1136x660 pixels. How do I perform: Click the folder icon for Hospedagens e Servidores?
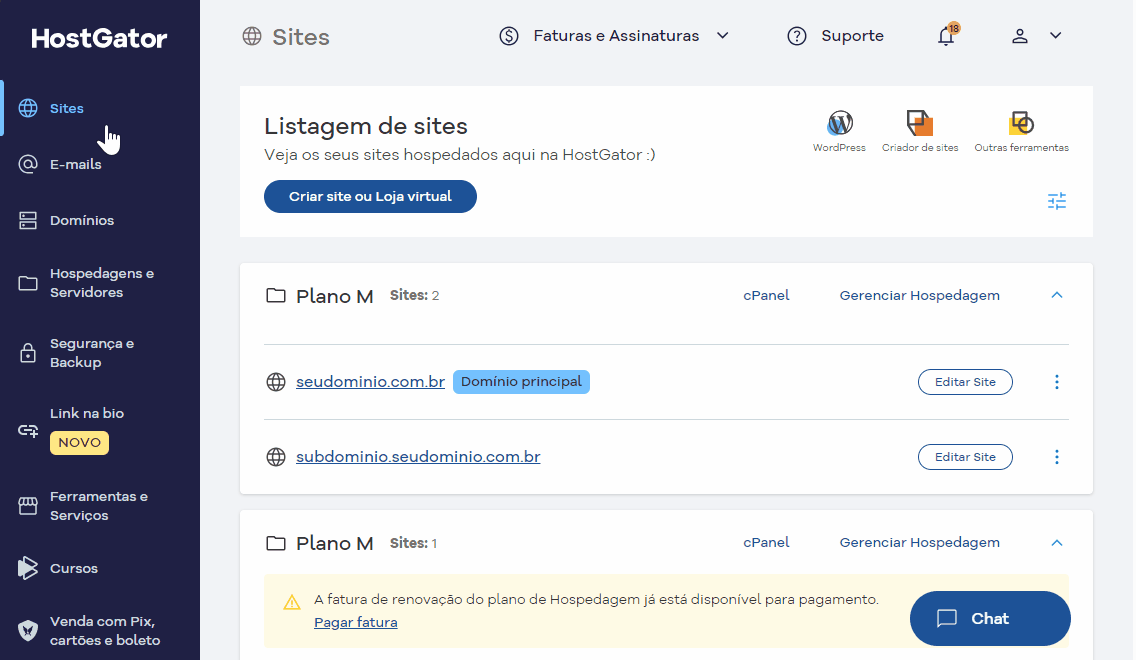[x=28, y=283]
